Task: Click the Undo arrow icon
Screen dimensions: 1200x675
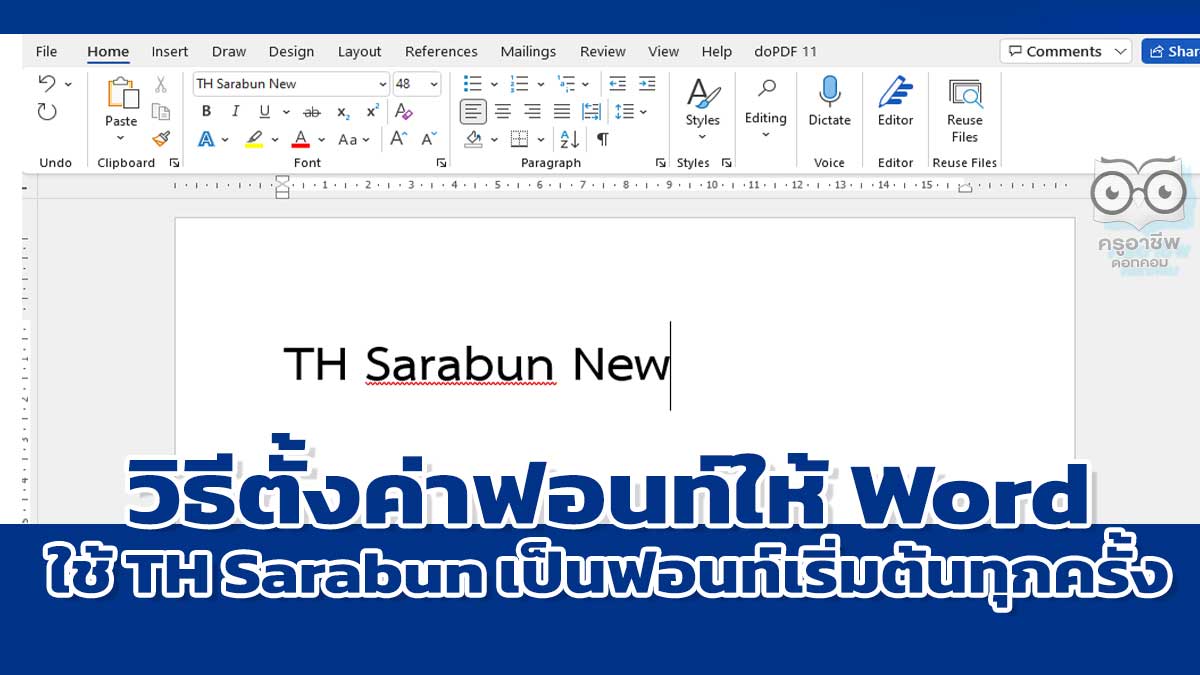Action: point(46,84)
